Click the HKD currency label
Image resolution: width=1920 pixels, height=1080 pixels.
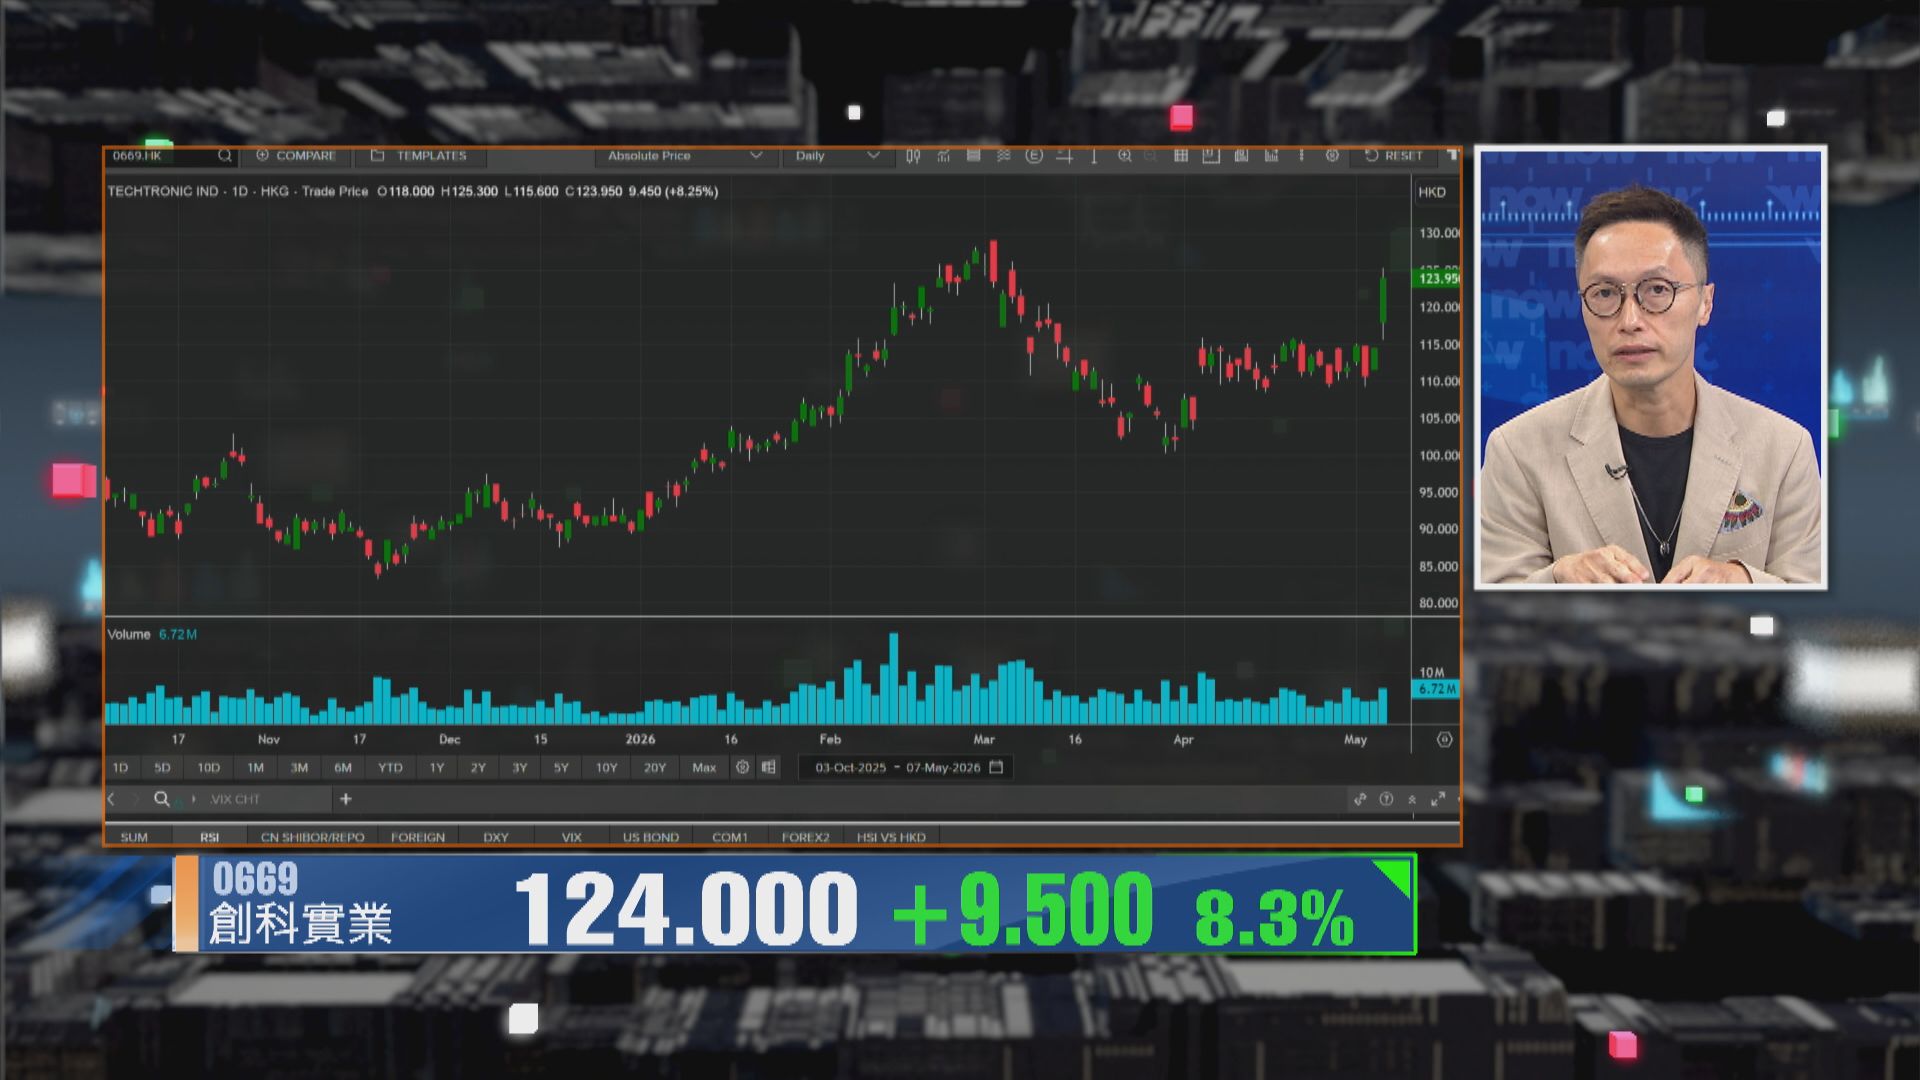pos(1432,192)
